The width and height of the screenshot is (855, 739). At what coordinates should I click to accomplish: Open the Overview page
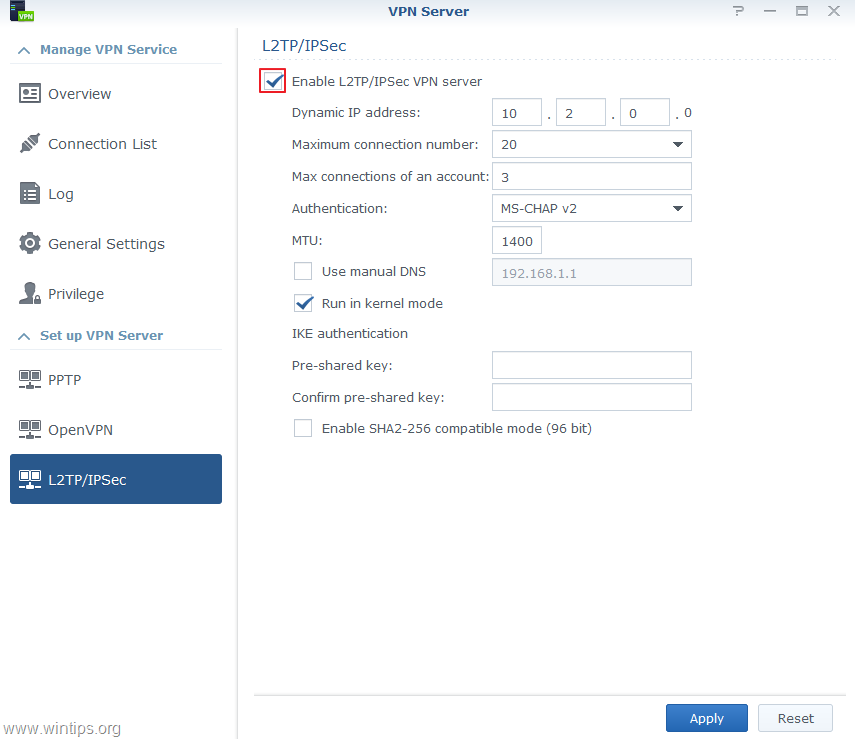tap(116, 94)
